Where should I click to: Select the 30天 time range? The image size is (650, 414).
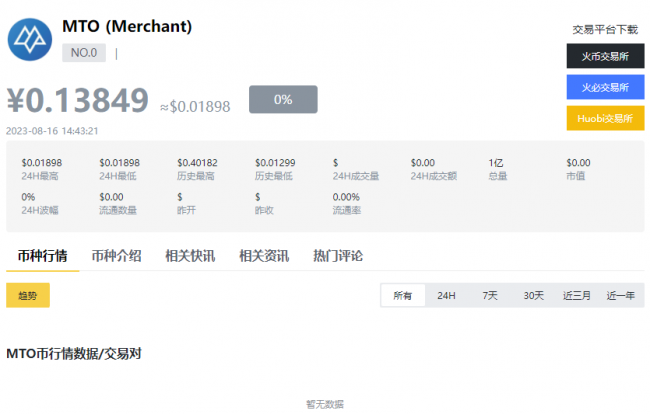(x=534, y=295)
